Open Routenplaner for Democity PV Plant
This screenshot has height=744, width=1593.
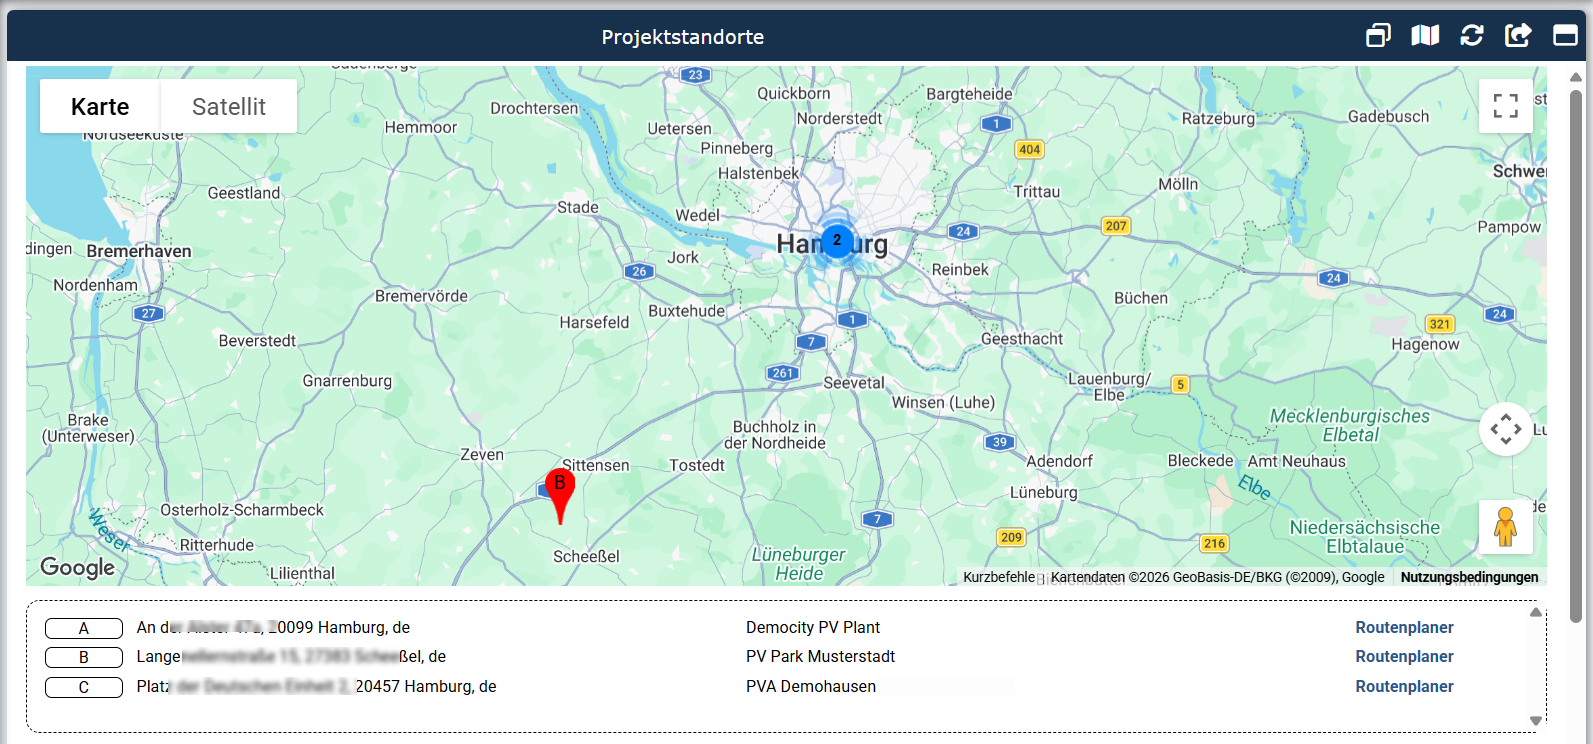coord(1404,627)
